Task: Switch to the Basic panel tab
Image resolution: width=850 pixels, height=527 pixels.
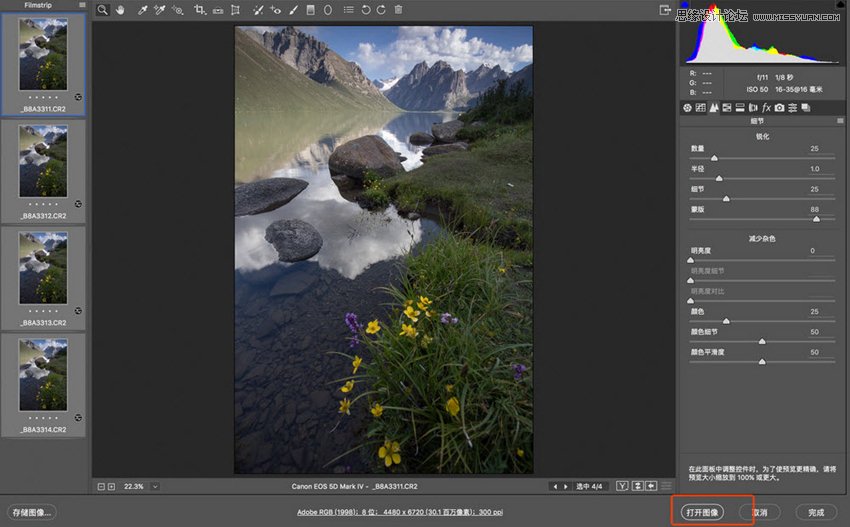Action: 687,108
